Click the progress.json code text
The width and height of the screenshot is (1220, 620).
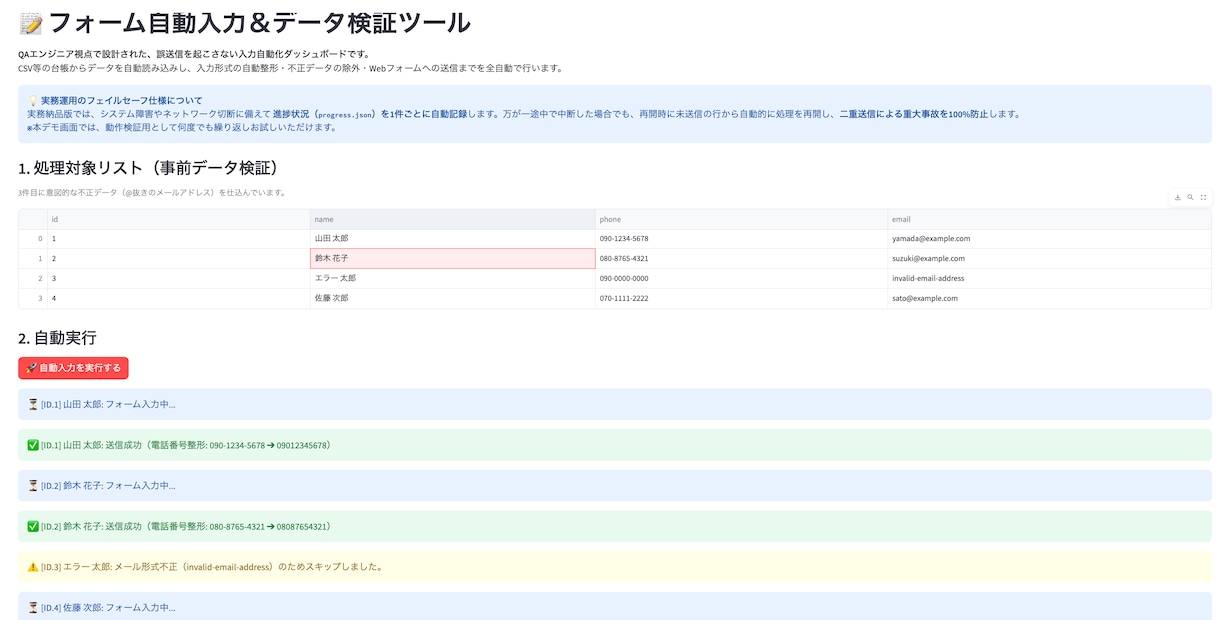coord(345,114)
